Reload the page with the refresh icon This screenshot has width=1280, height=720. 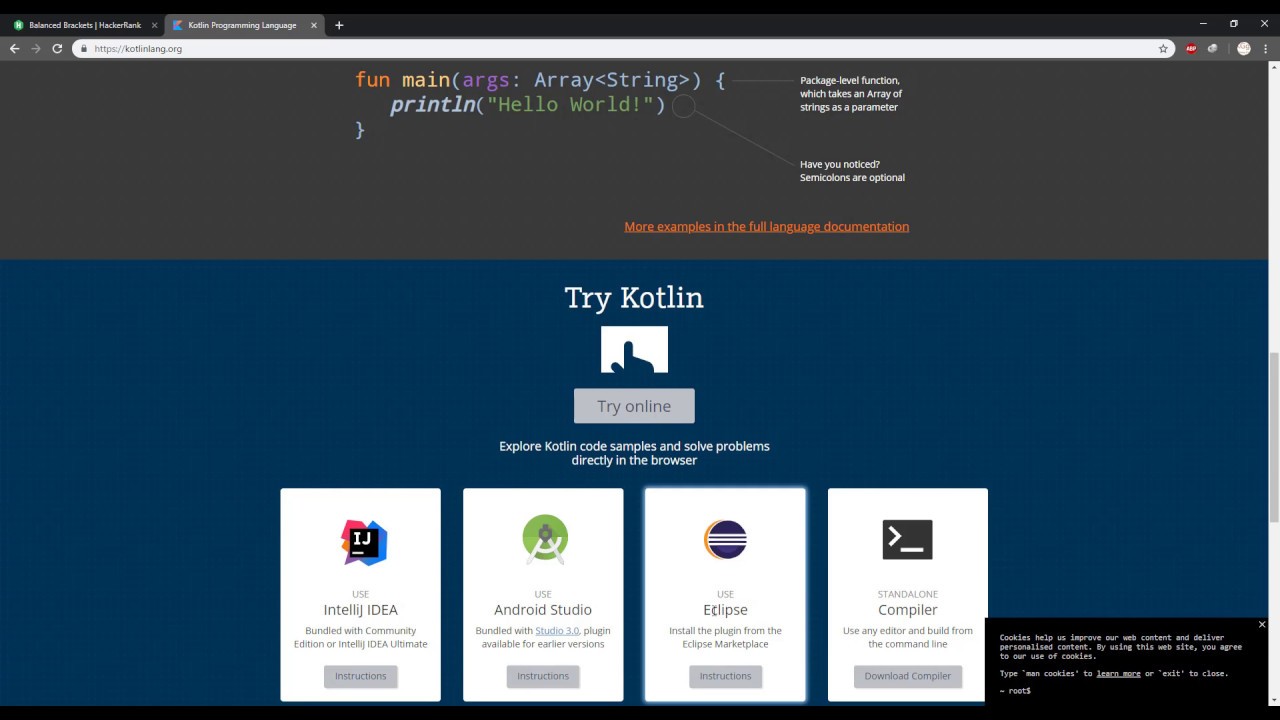tap(57, 48)
